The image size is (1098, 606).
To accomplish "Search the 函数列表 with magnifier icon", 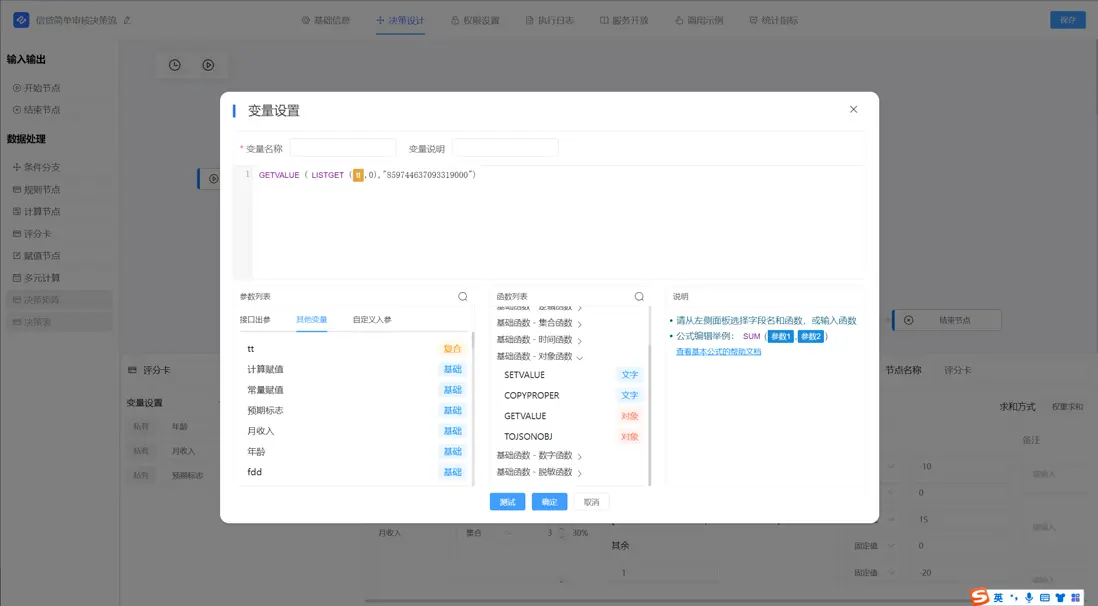I will pyautogui.click(x=639, y=296).
